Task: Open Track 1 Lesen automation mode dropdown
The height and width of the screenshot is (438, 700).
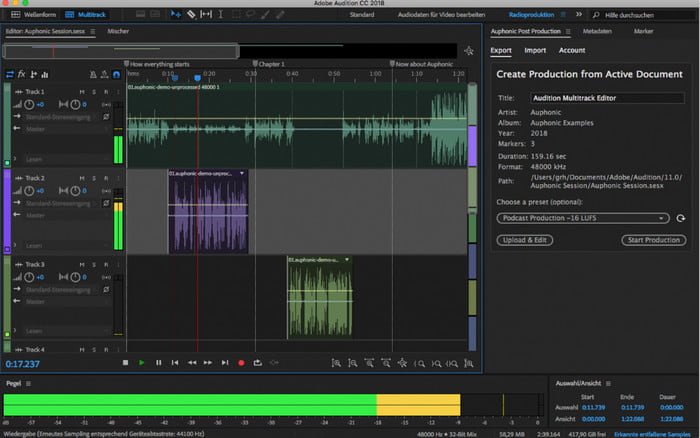Action: point(67,159)
